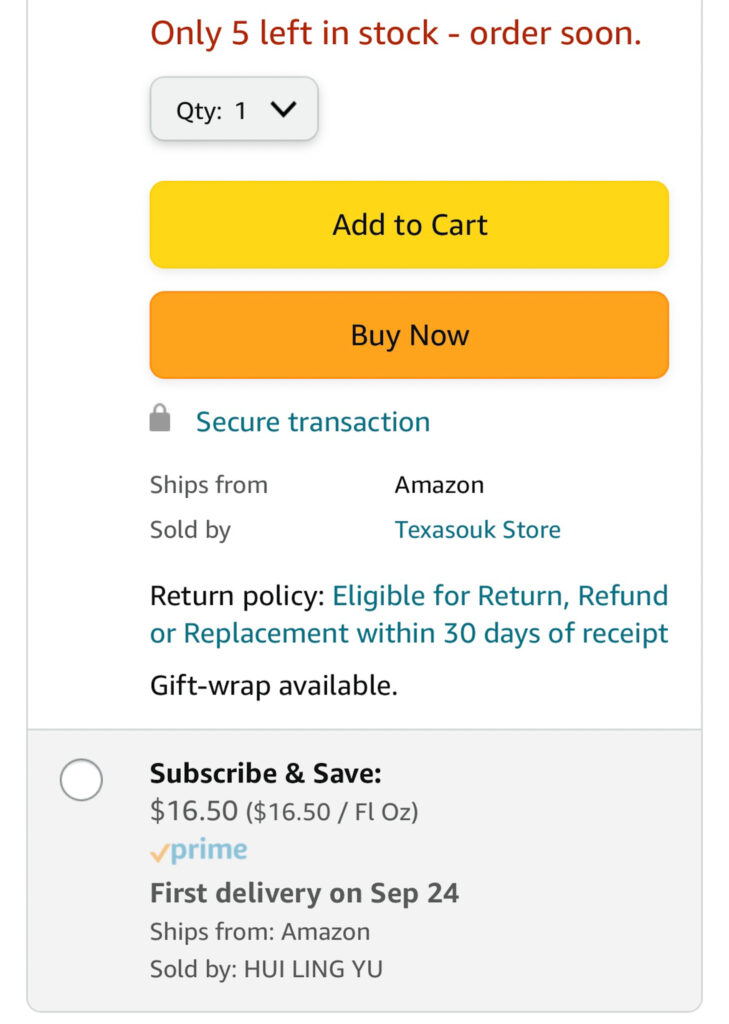Image resolution: width=729 pixels, height=1024 pixels.
Task: Click the gray padlock icon
Action: pyautogui.click(x=160, y=420)
